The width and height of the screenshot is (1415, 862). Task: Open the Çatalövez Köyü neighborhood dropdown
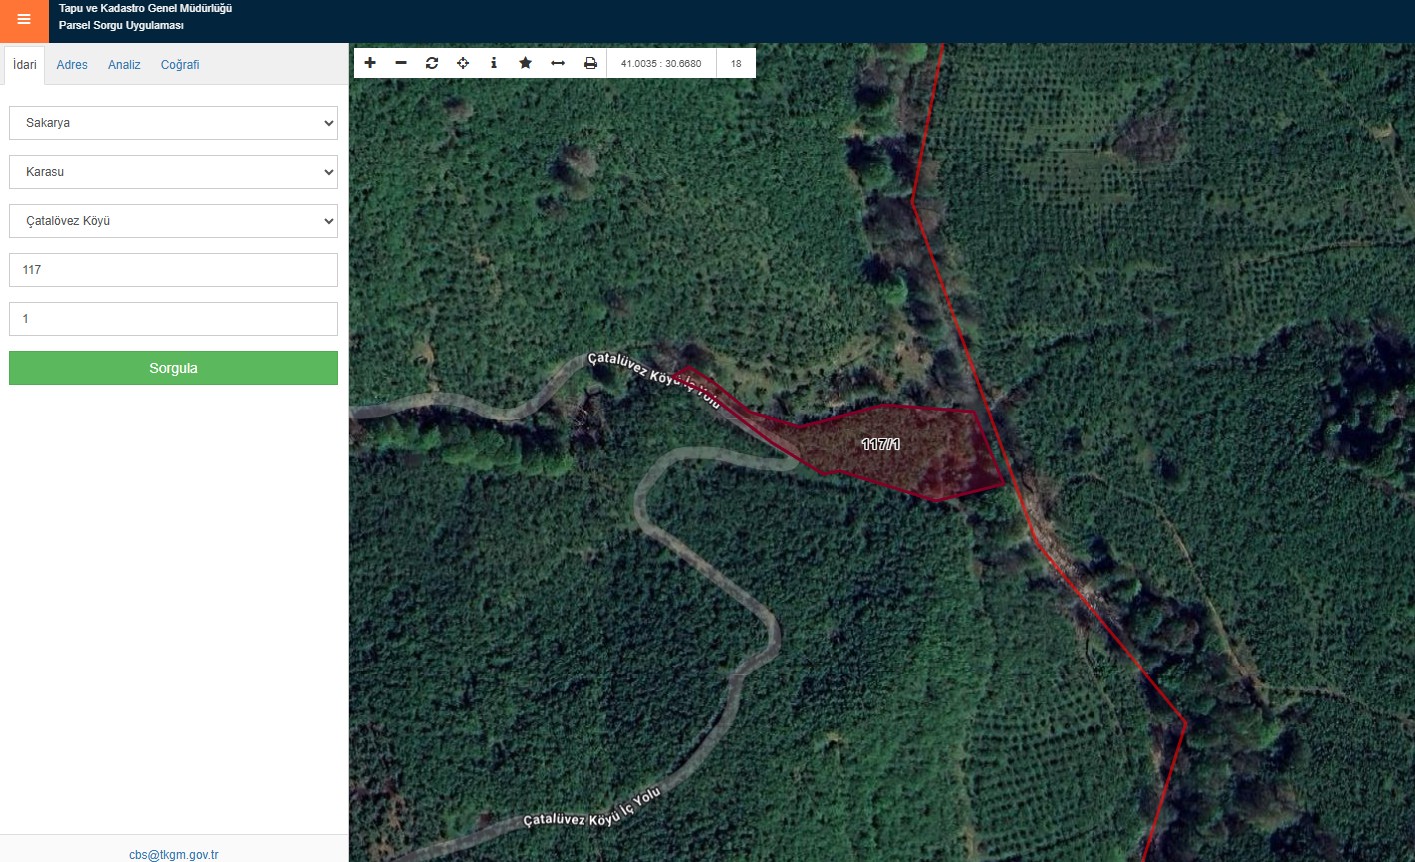pos(173,221)
